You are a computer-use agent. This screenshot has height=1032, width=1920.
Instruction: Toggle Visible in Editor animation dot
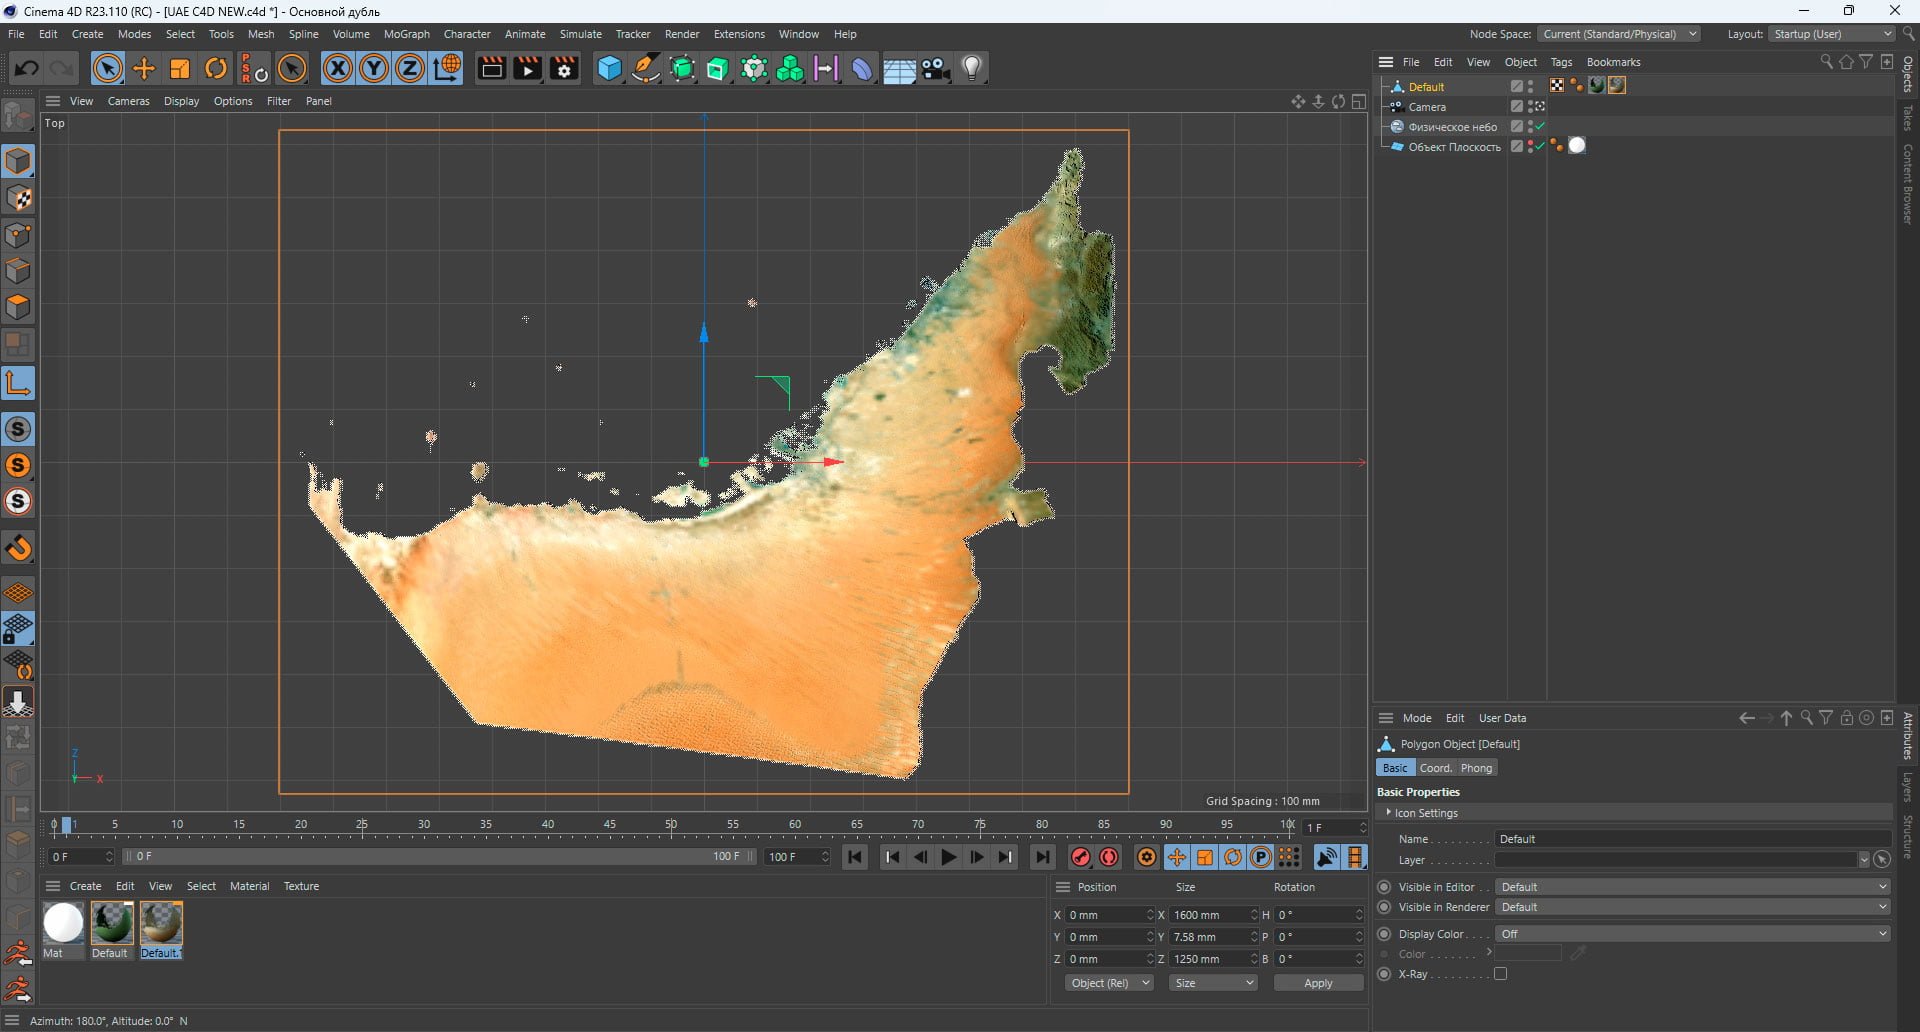(1384, 887)
